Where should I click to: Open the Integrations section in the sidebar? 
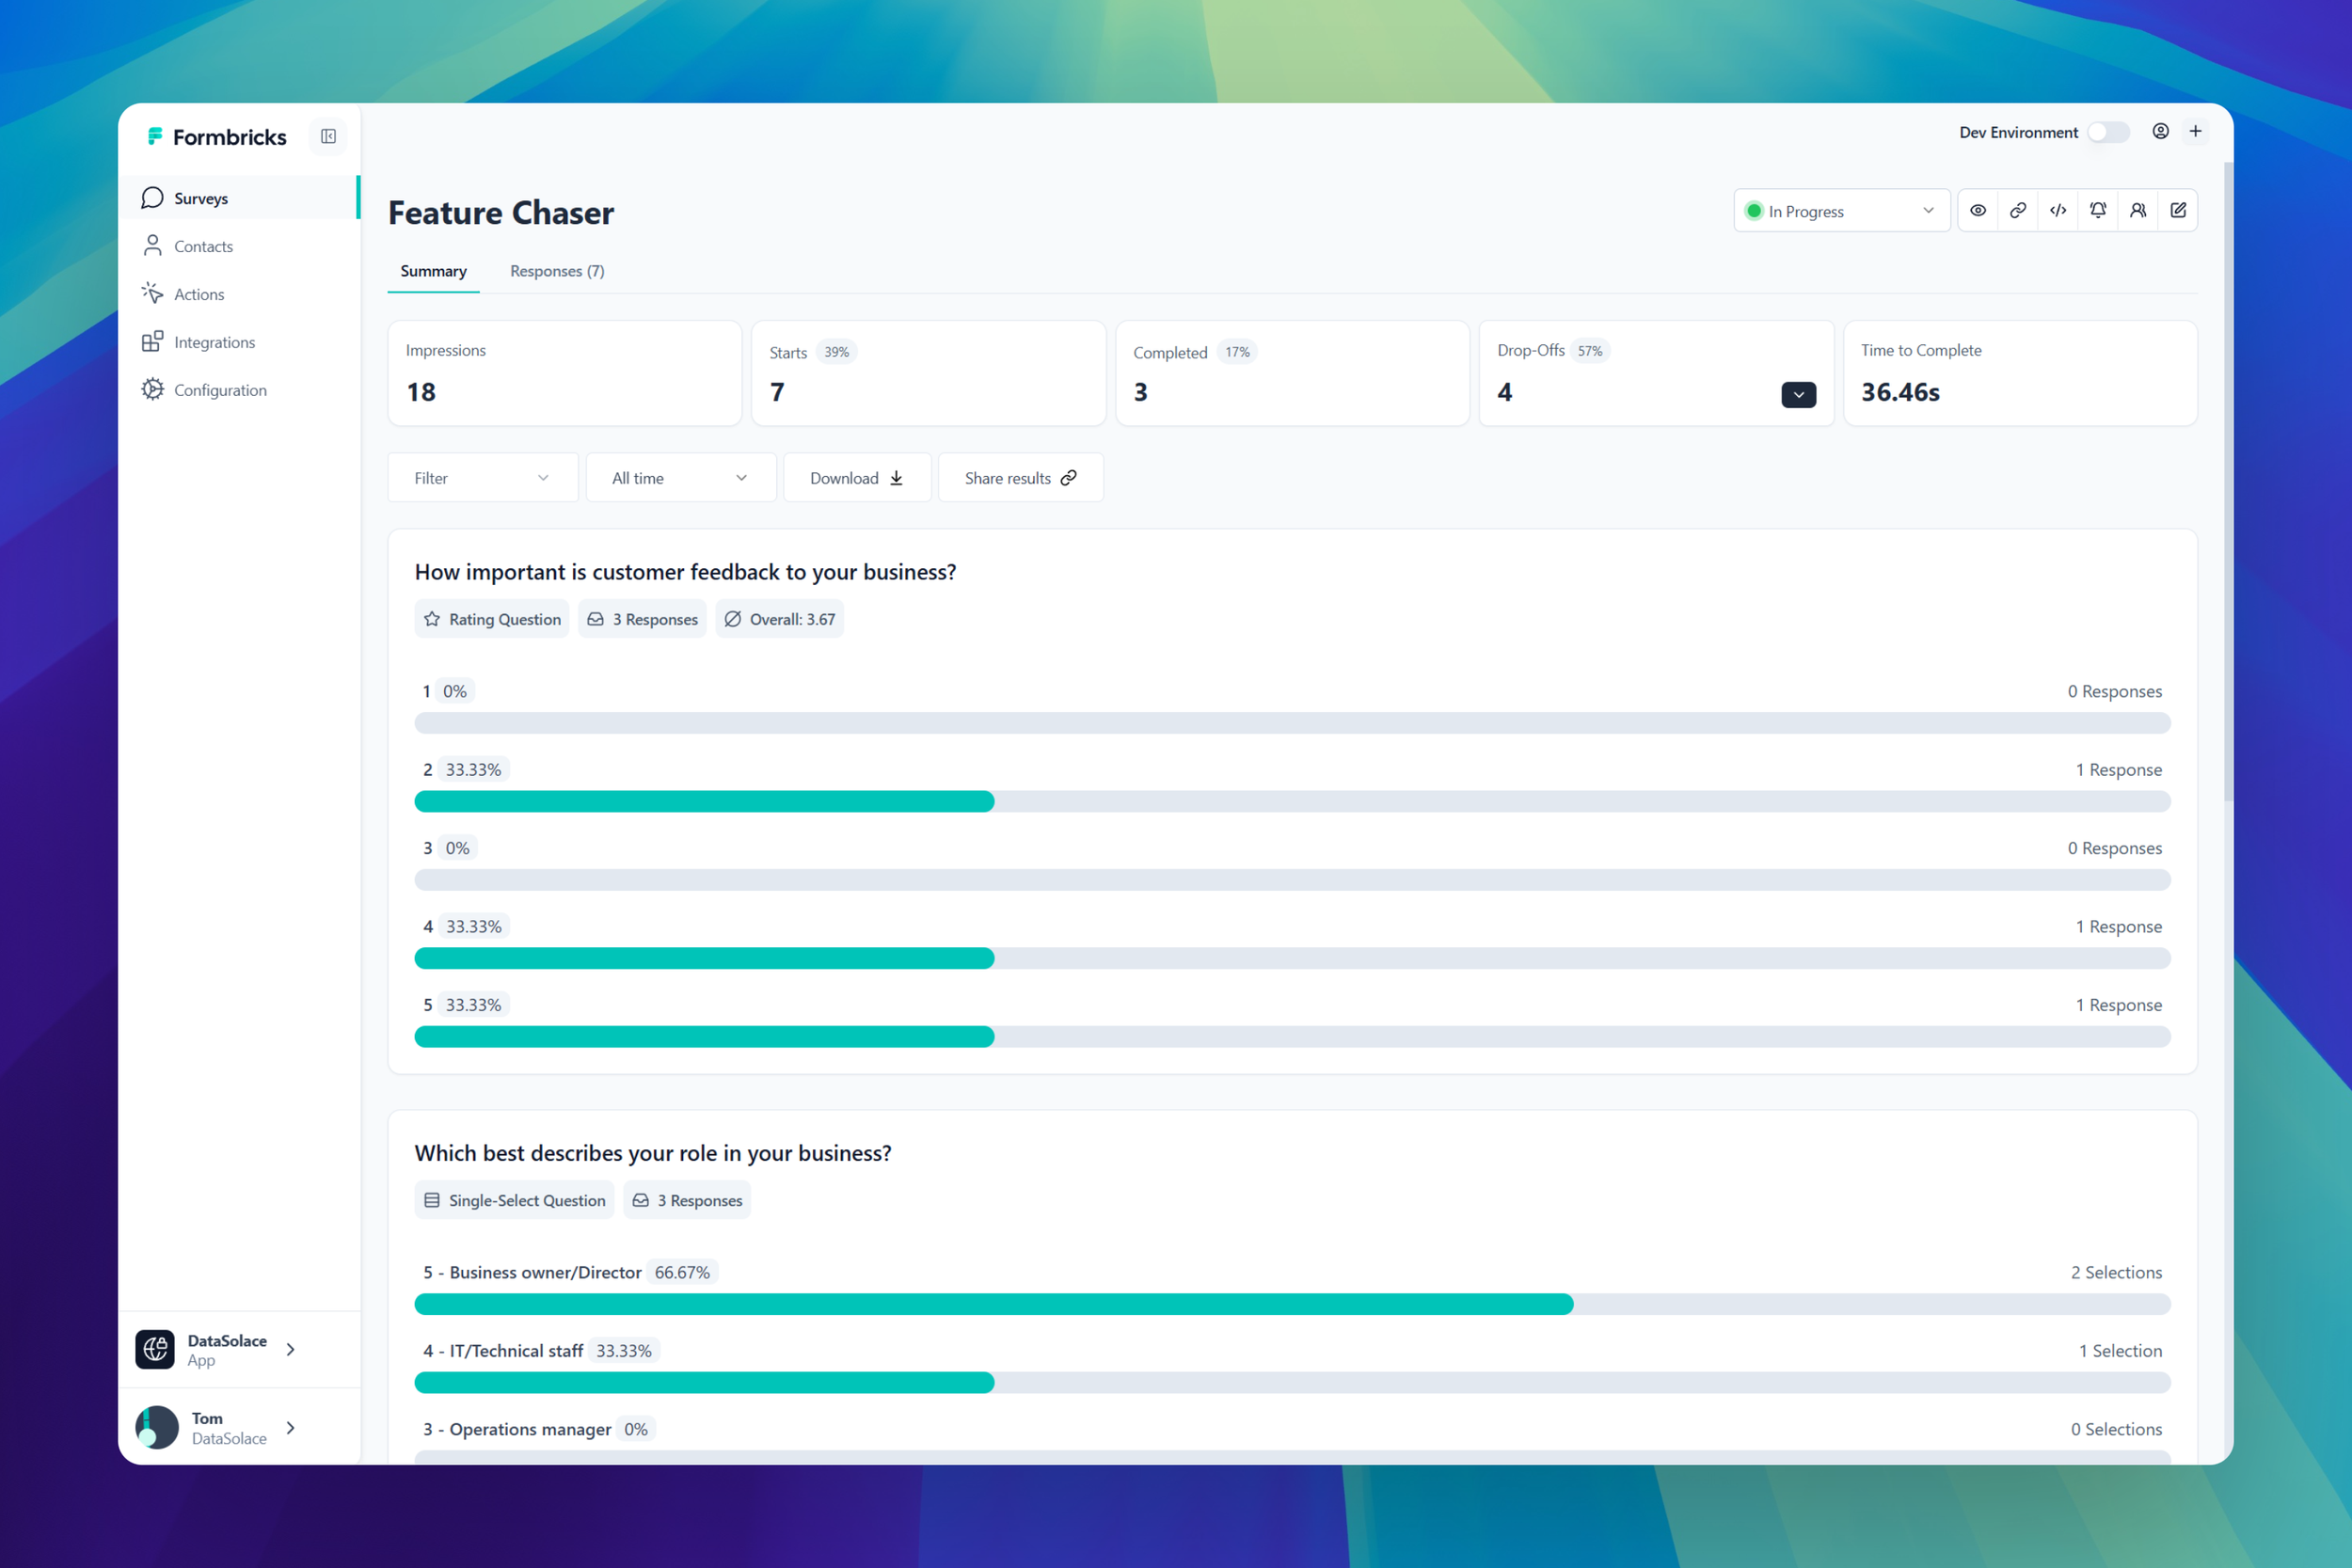pos(214,341)
